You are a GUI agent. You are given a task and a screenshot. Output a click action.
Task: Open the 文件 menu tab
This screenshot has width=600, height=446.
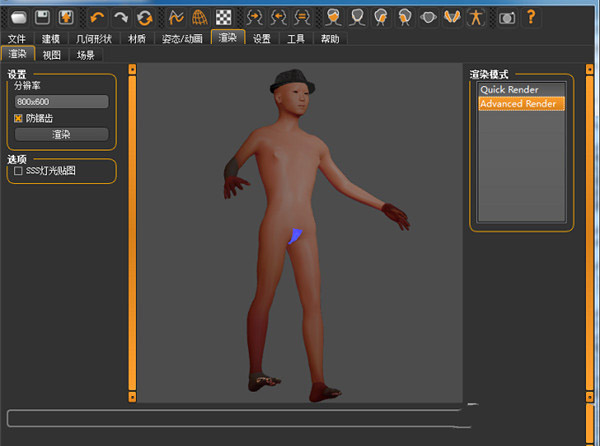(x=16, y=39)
